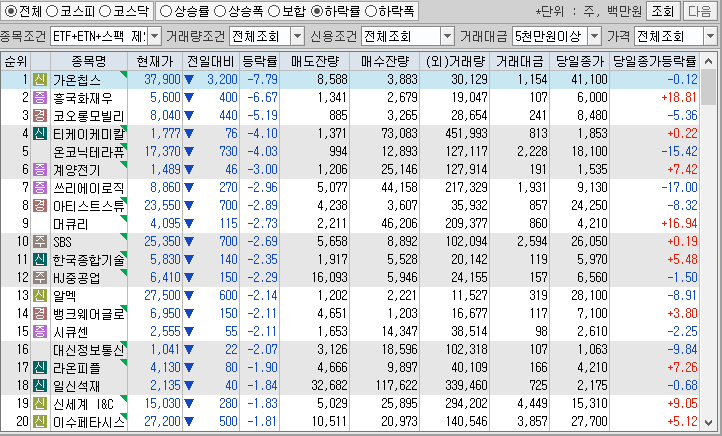
Task: Click the 경 badge beside 아티스트스튜
Action: 40,205
